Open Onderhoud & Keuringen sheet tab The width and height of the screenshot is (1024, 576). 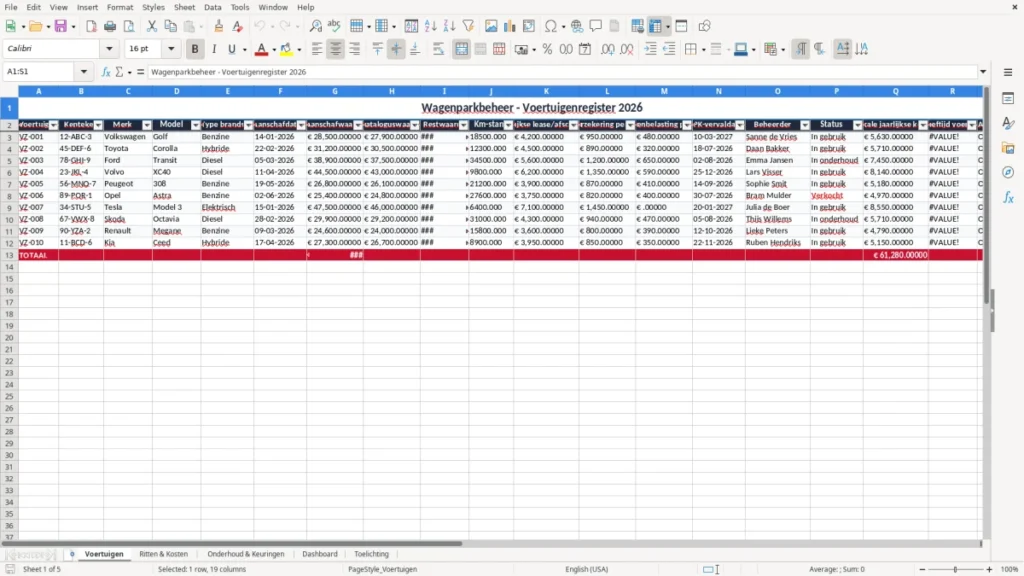(246, 554)
